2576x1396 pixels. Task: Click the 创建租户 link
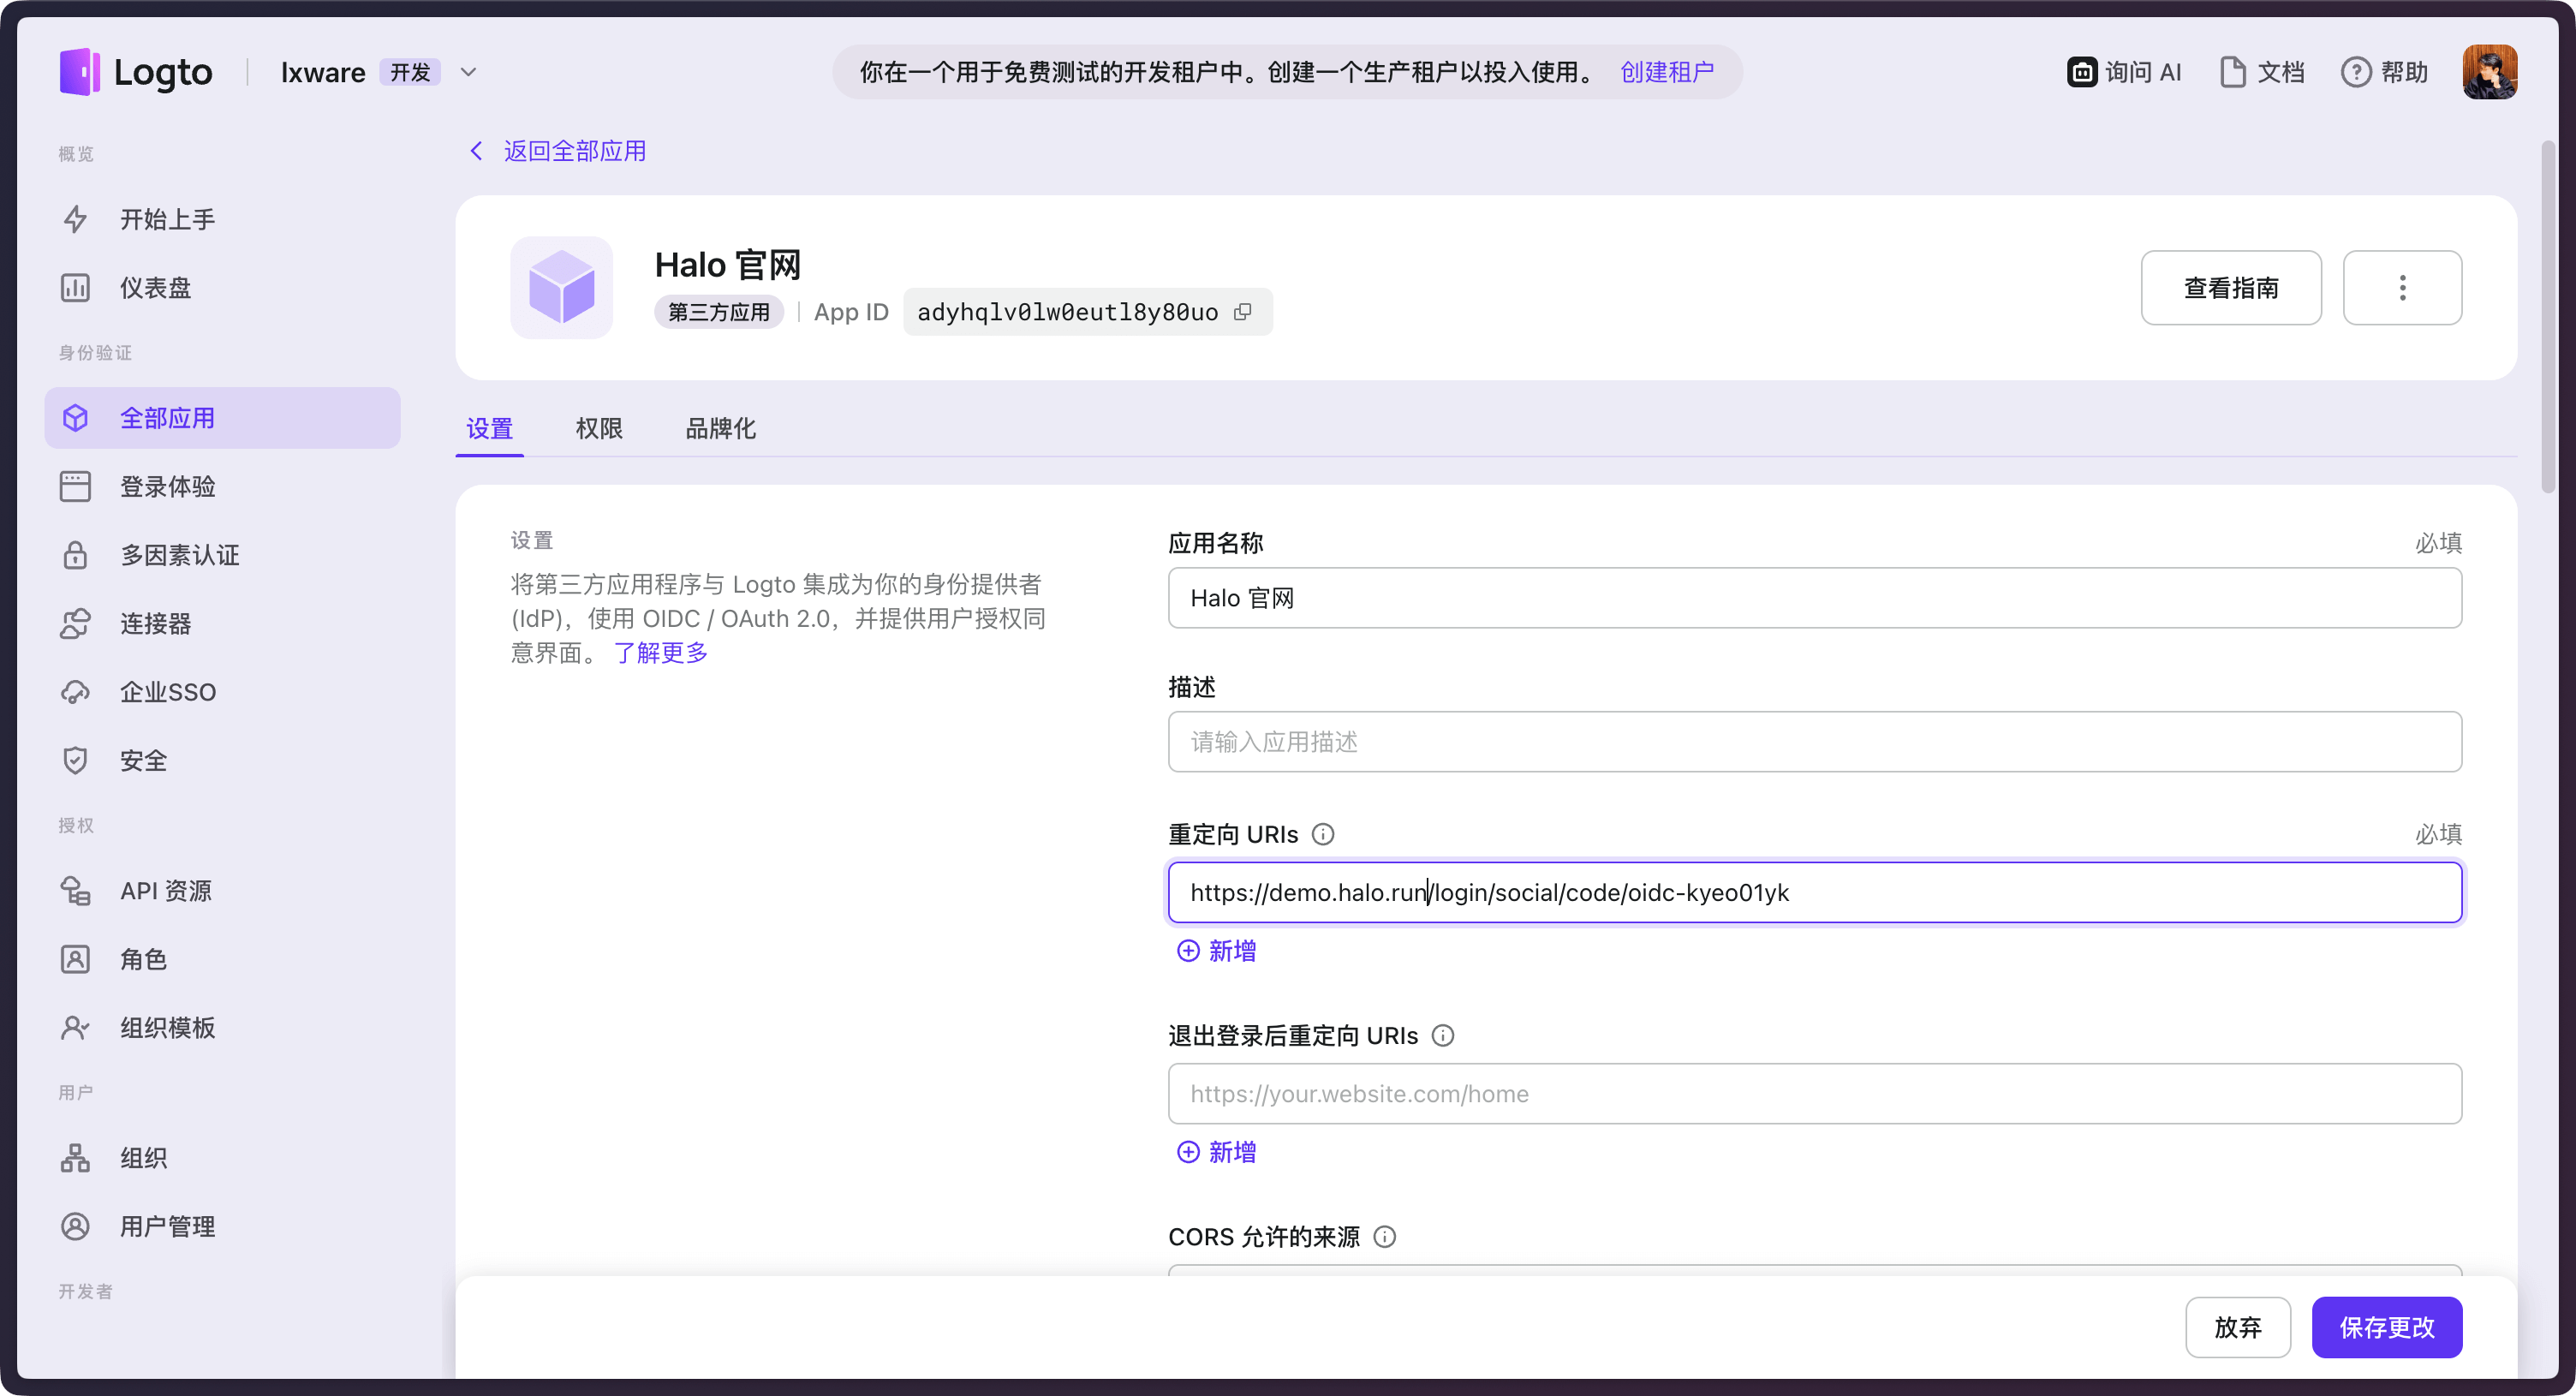click(1667, 72)
